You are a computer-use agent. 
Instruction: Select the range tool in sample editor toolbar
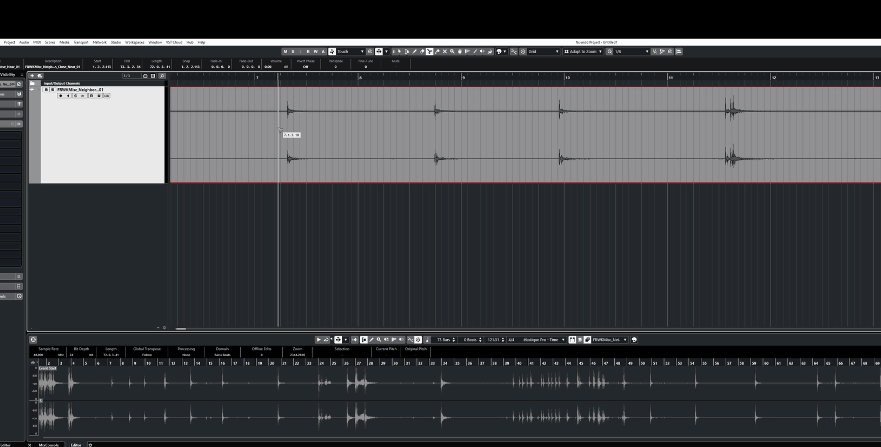tap(364, 340)
